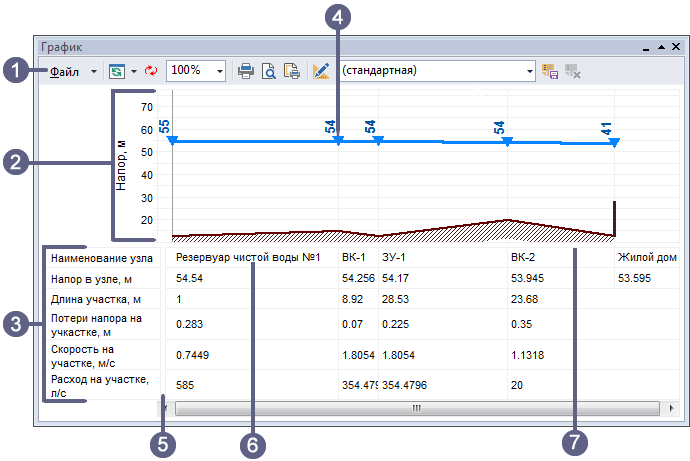Select the Напор в узле row header
This screenshot has width=690, height=461.
[x=92, y=278]
